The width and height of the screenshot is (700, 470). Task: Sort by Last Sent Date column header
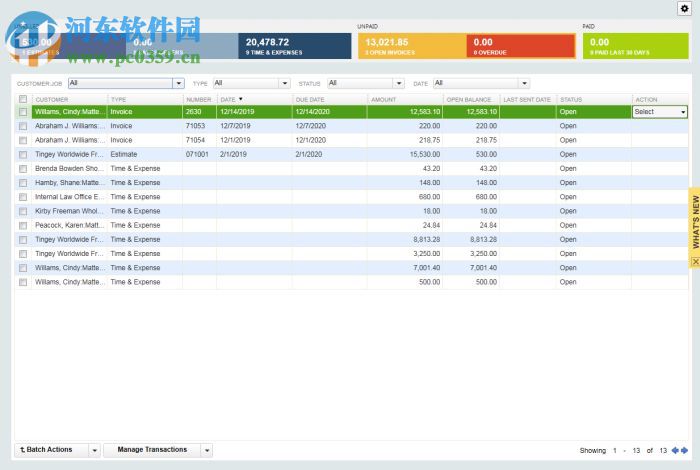[527, 100]
